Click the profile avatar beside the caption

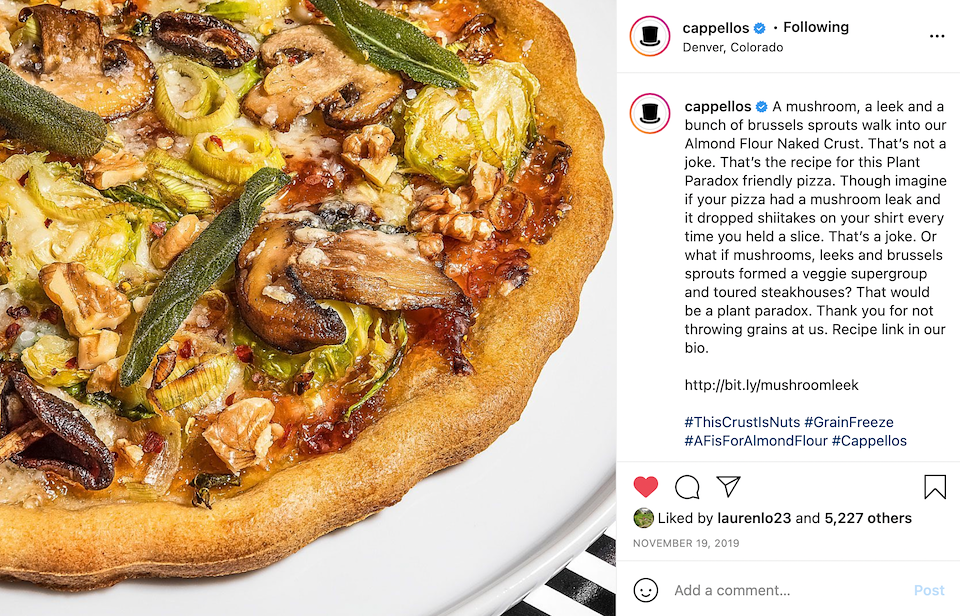tap(650, 113)
